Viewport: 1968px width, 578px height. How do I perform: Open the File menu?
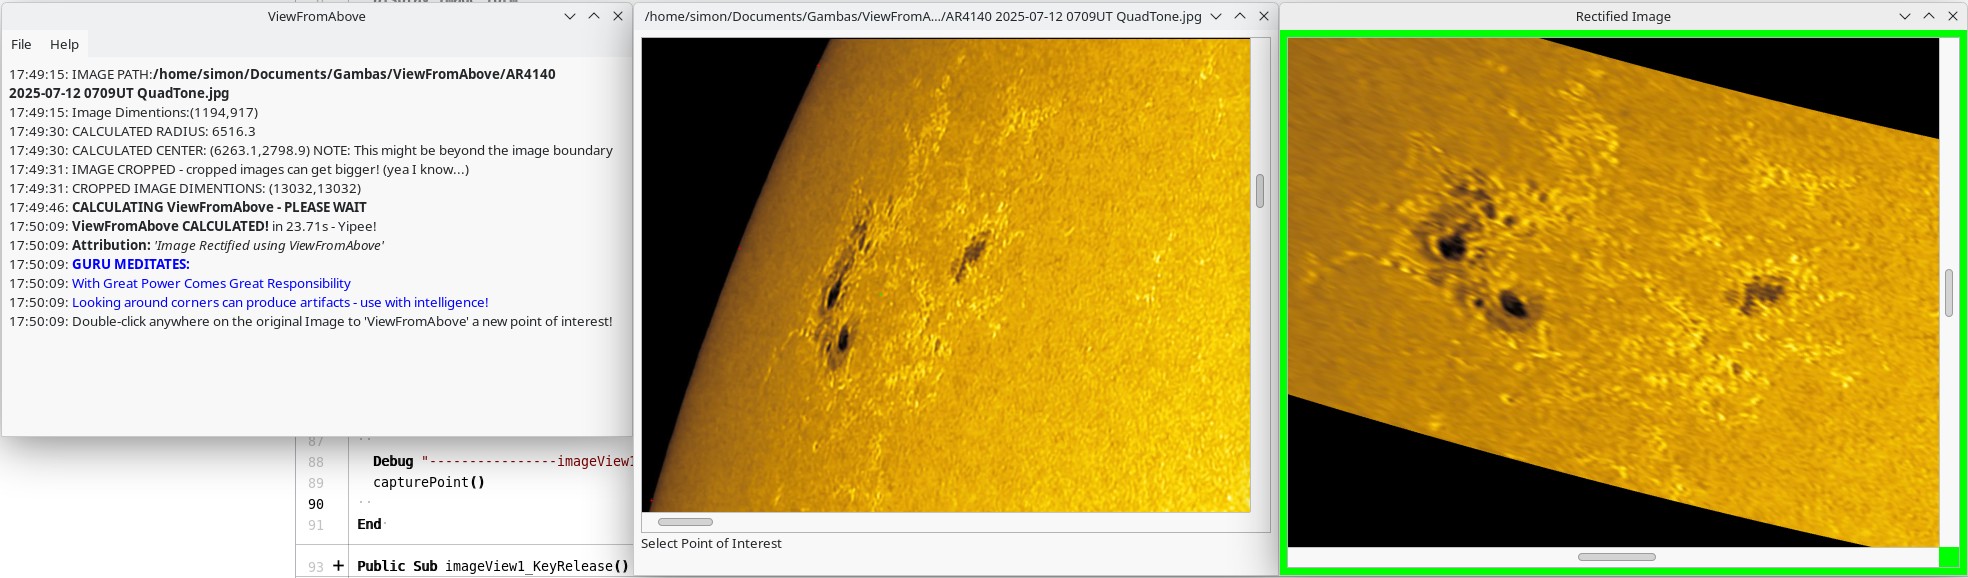(x=21, y=44)
